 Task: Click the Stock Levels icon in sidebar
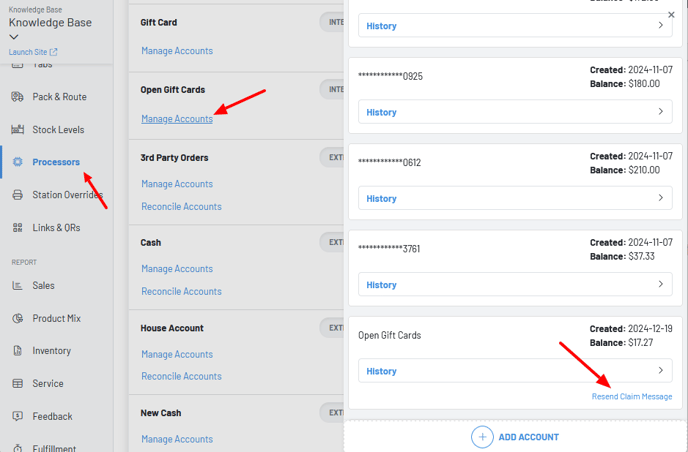point(17,130)
